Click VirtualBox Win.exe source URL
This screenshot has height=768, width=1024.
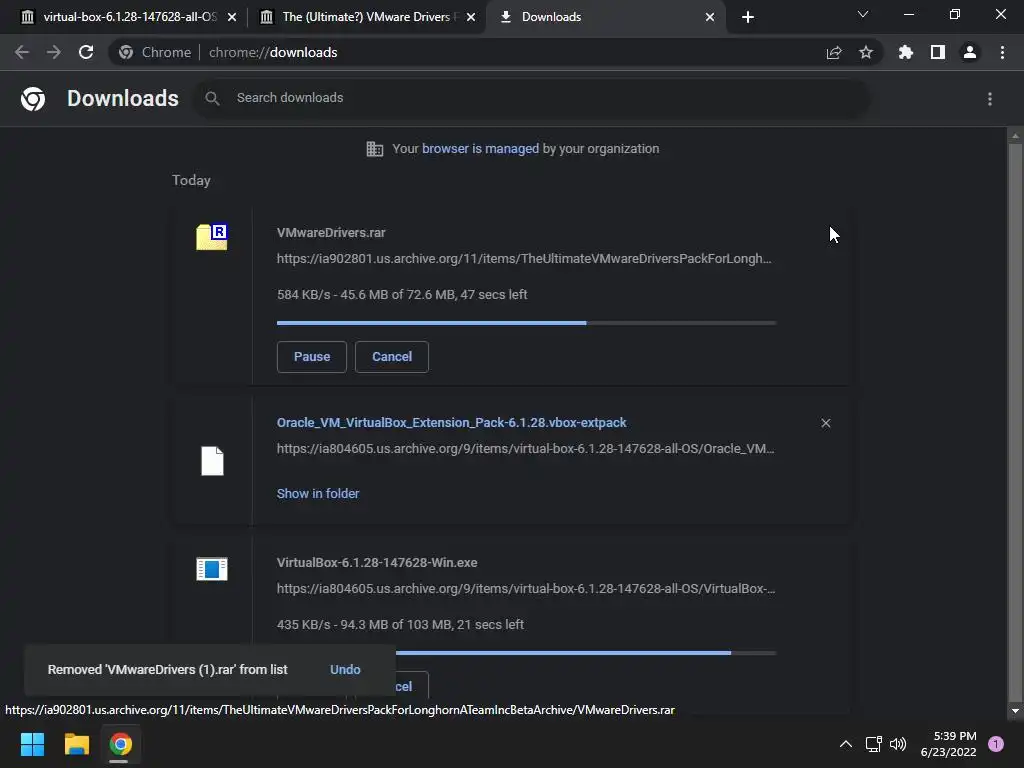[x=526, y=588]
